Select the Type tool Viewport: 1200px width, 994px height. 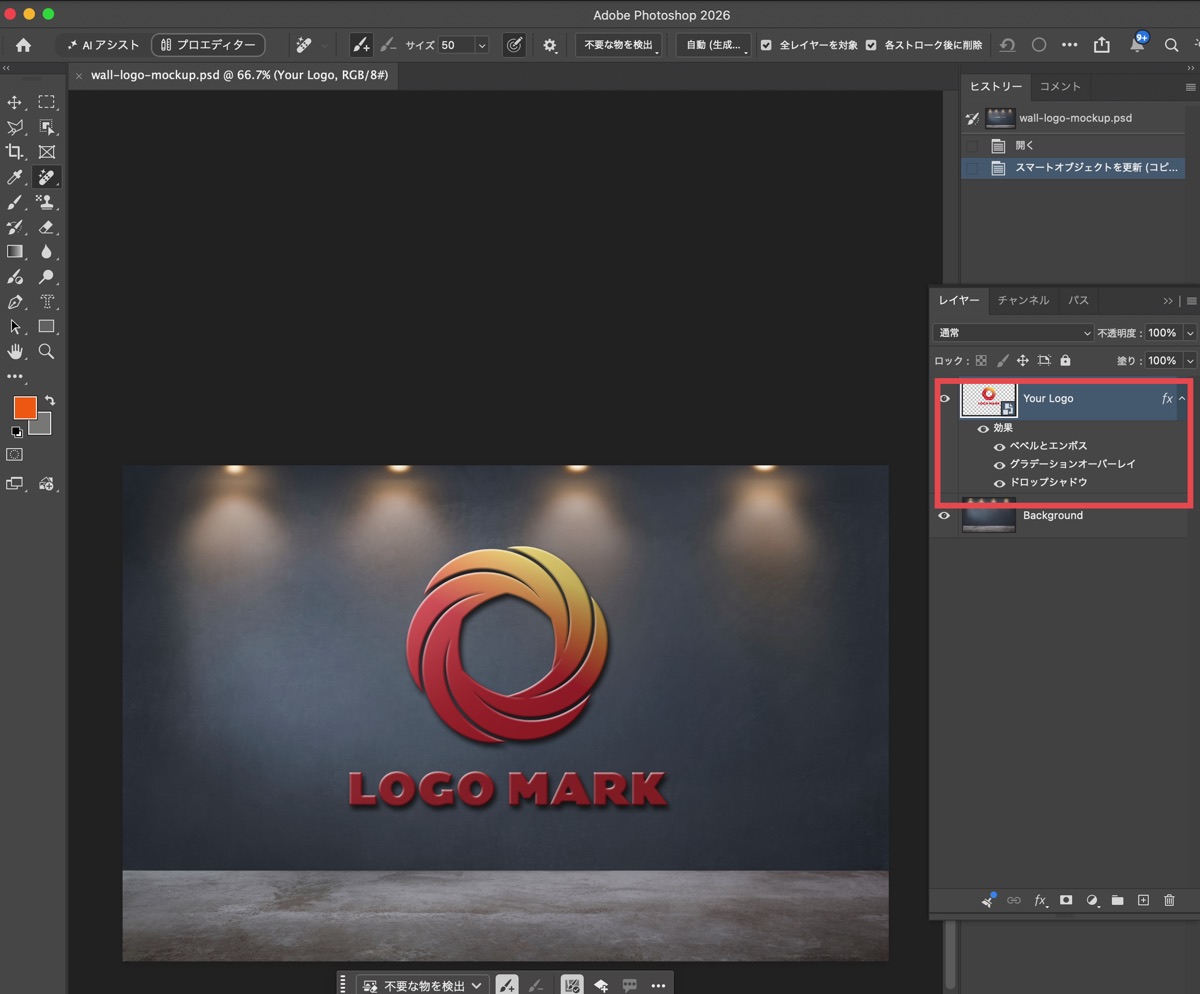(x=46, y=302)
